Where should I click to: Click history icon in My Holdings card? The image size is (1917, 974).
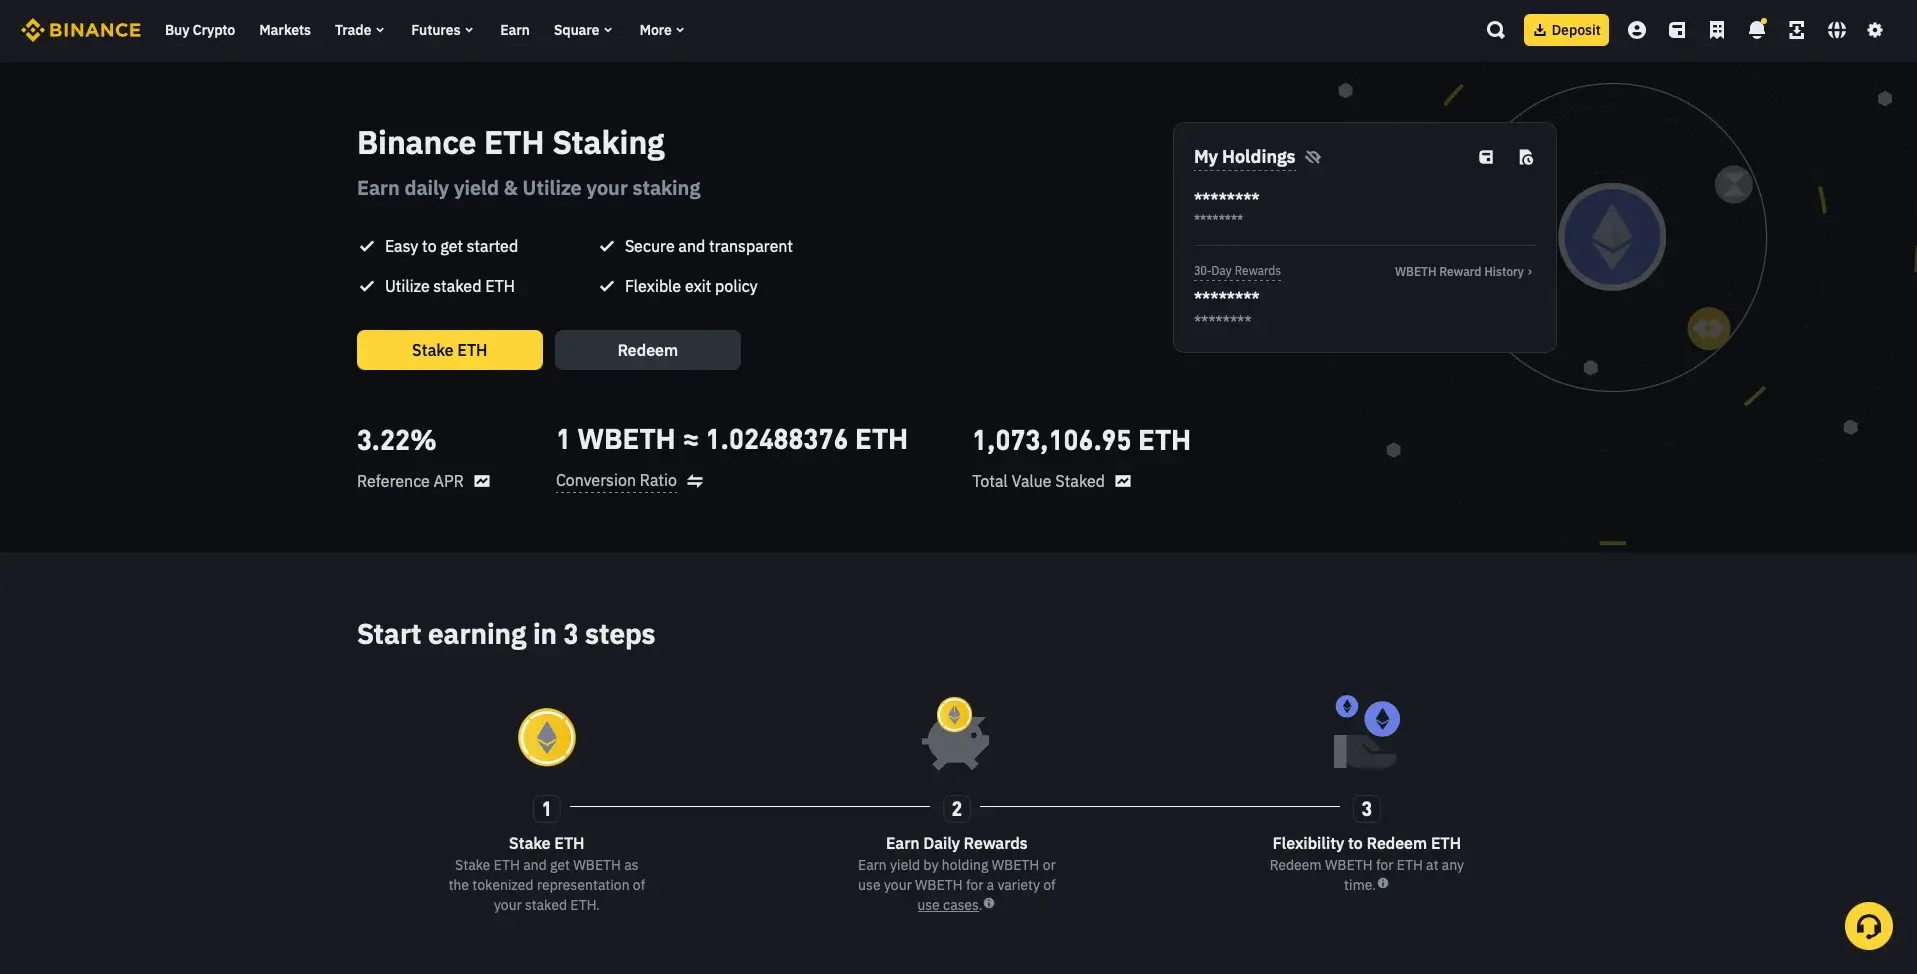[1526, 157]
